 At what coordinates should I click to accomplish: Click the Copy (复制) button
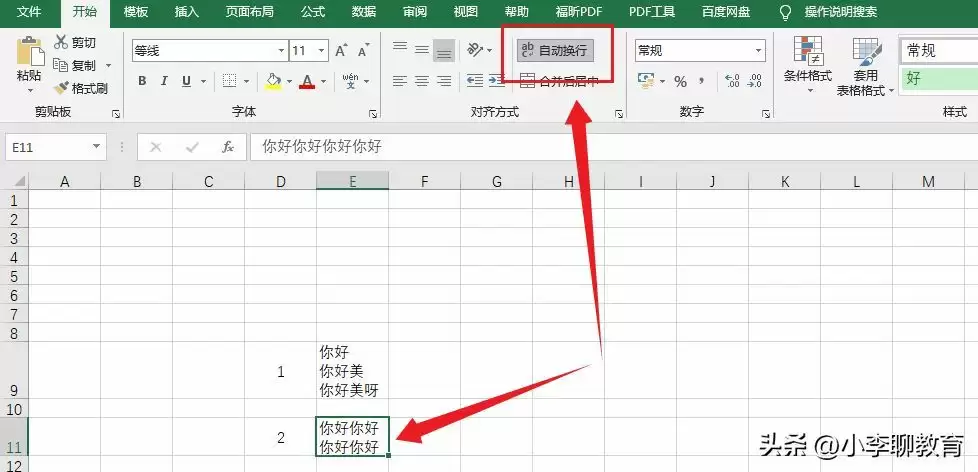(x=75, y=65)
